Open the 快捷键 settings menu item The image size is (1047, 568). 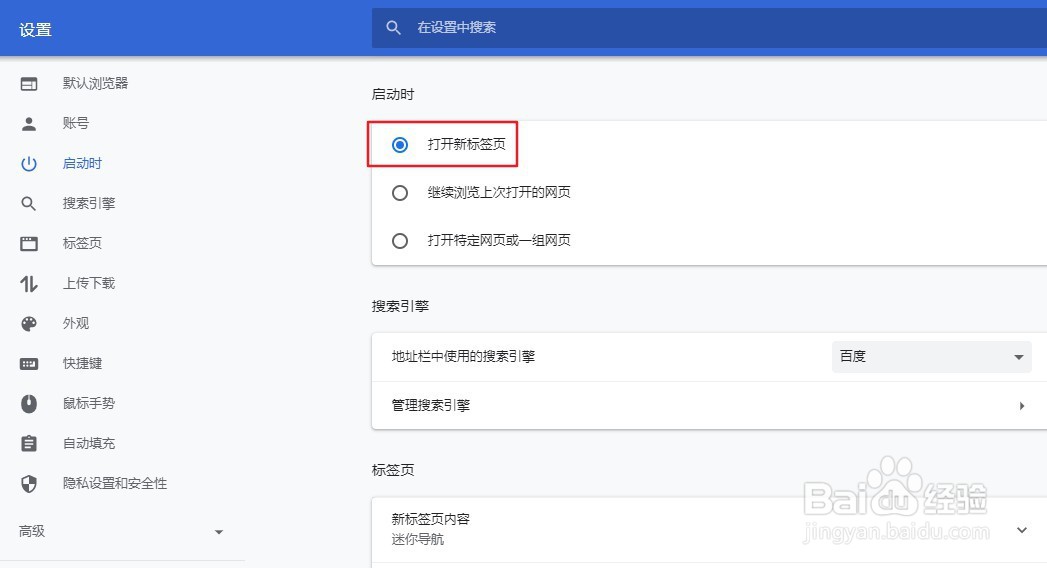[82, 363]
